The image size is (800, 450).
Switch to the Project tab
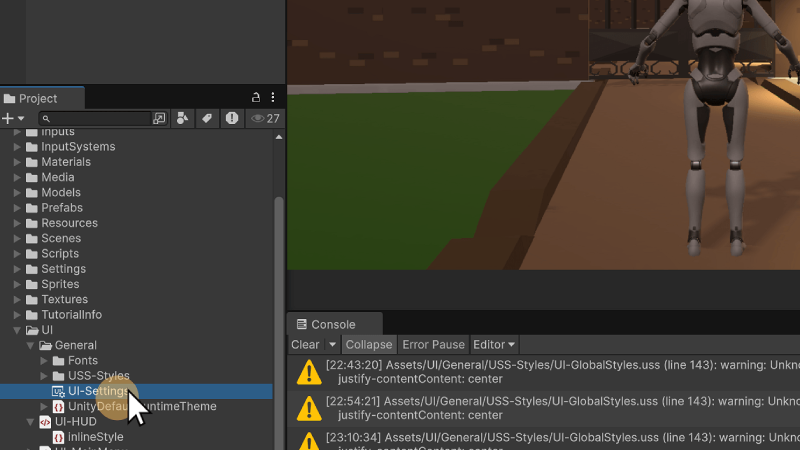tap(42, 98)
